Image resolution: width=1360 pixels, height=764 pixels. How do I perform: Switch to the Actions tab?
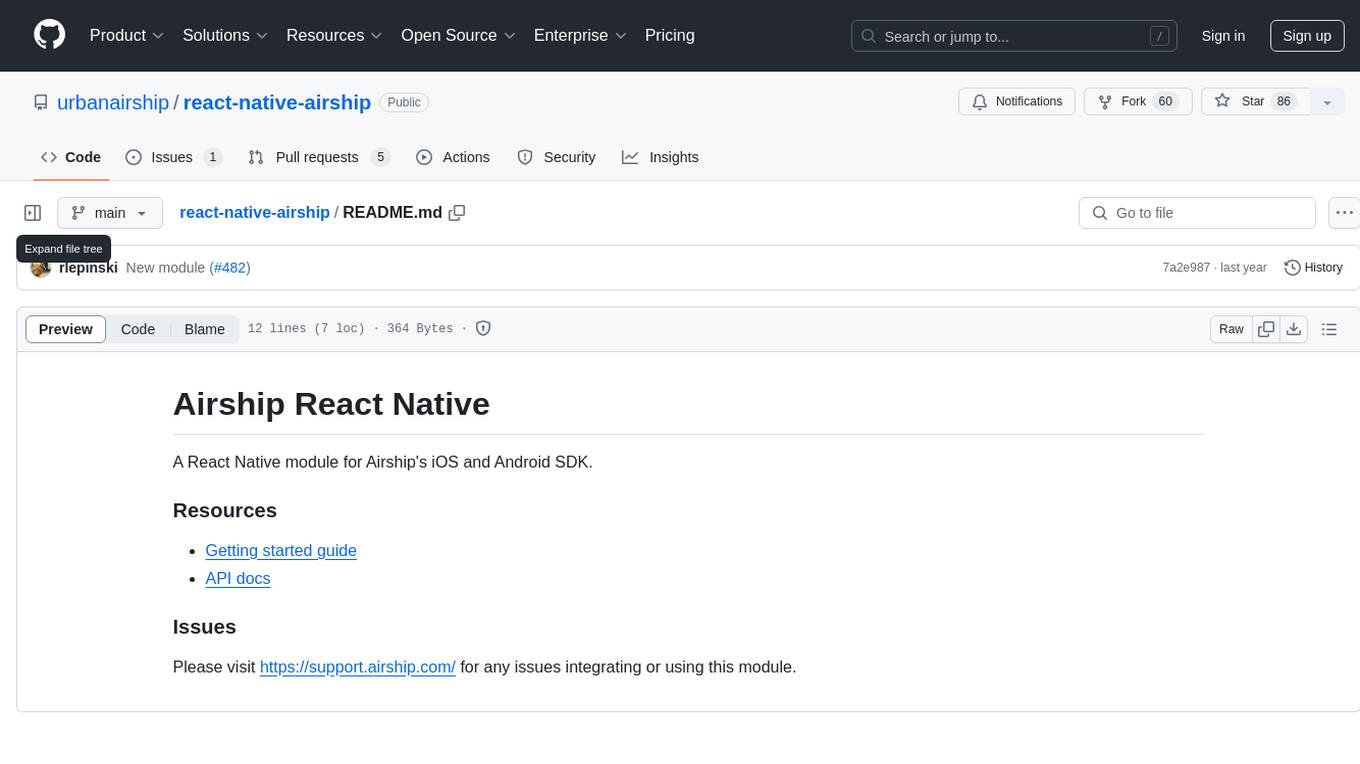[453, 157]
